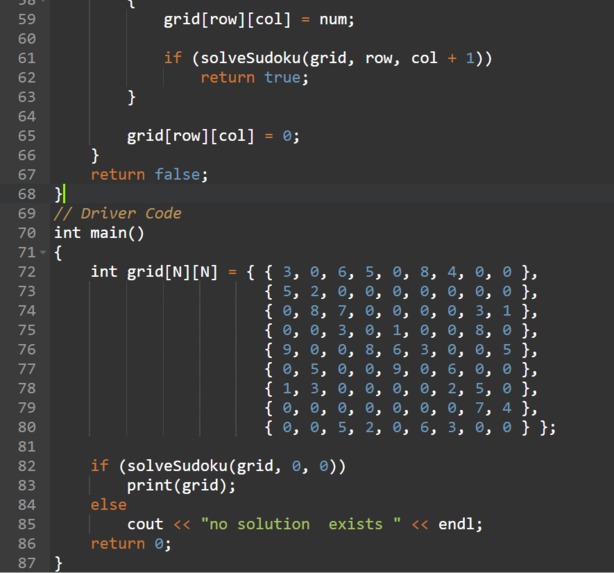The height and width of the screenshot is (573, 614).
Task: Click grid row '9, 0, 0, 8, 6, 3...' on line 76
Action: coord(401,350)
